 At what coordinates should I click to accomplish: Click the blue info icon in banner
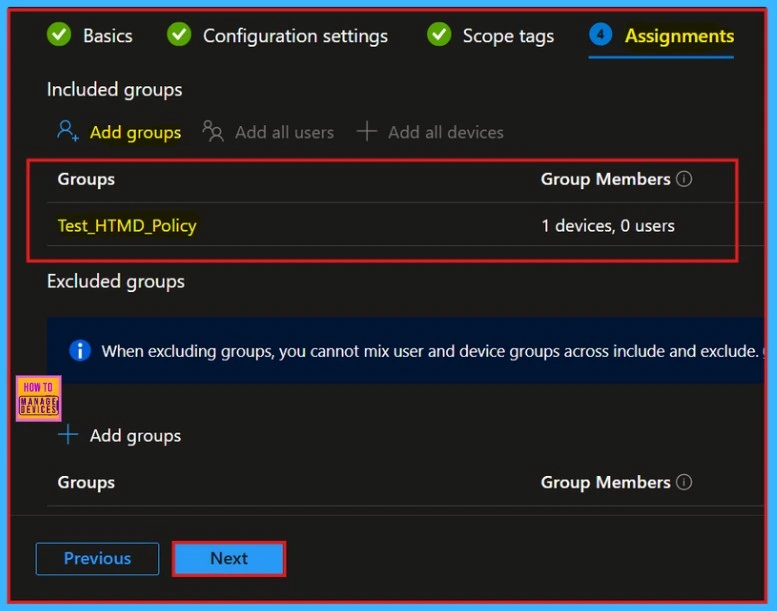[80, 351]
